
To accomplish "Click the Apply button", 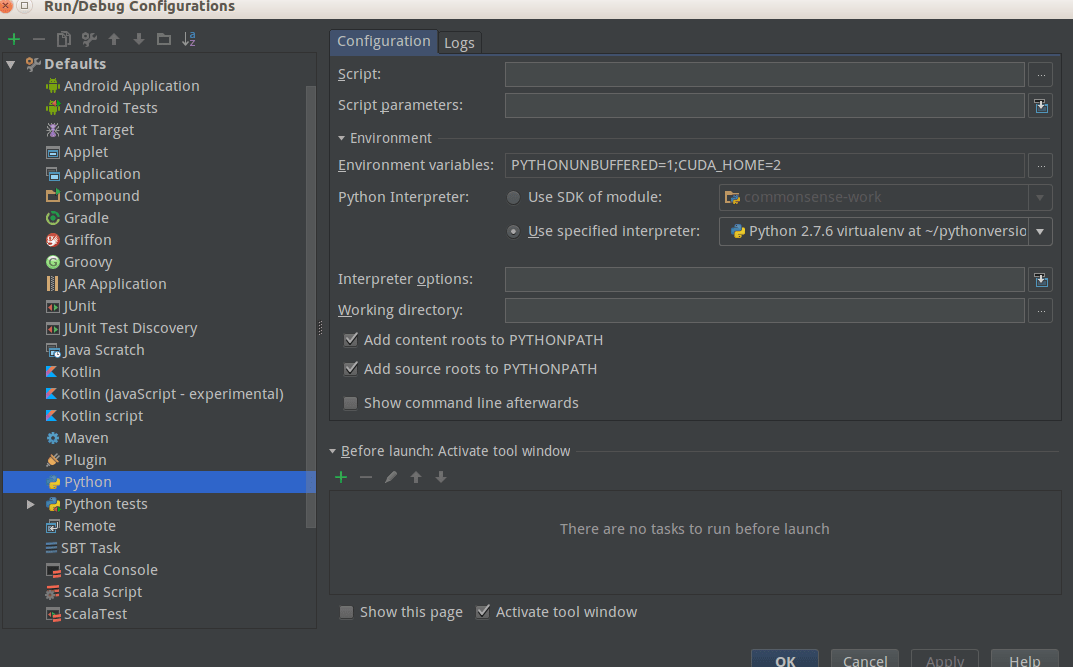I will coord(945,659).
